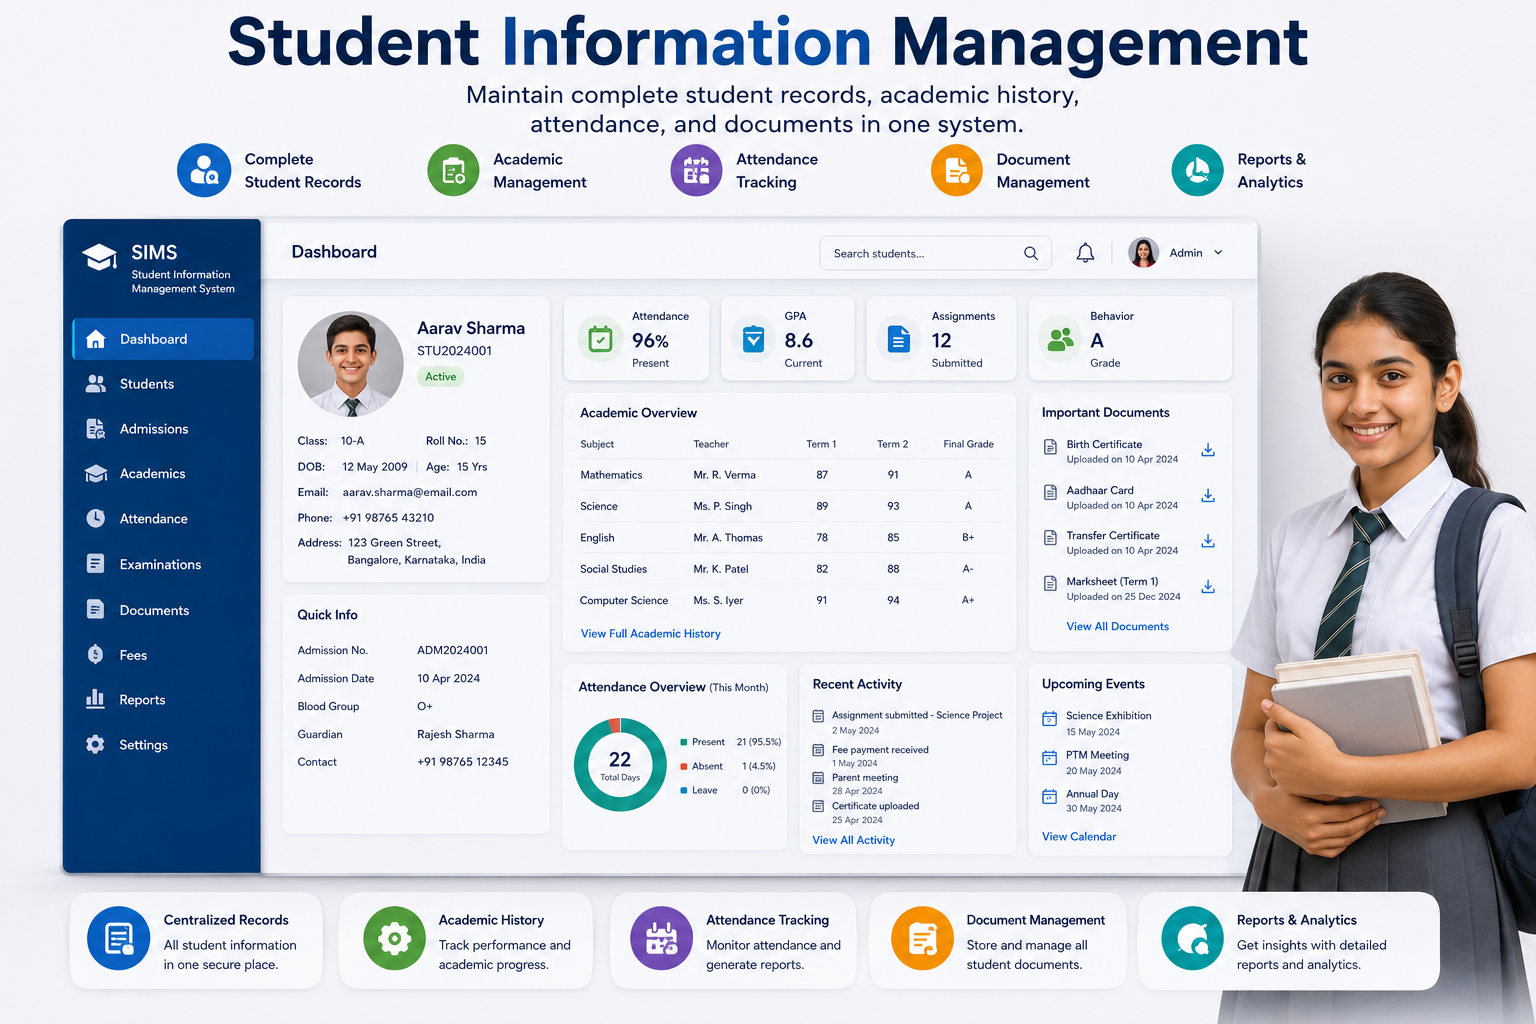The height and width of the screenshot is (1024, 1536).
Task: Click the top Reports & Analytics teal icon
Action: point(1198,170)
